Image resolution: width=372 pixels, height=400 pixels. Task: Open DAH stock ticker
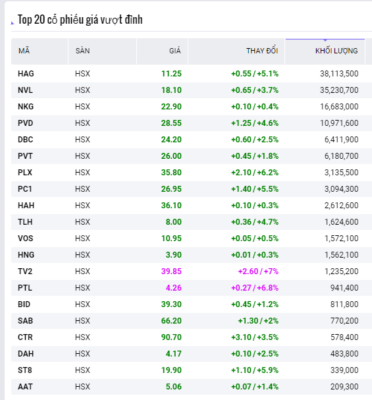point(26,354)
